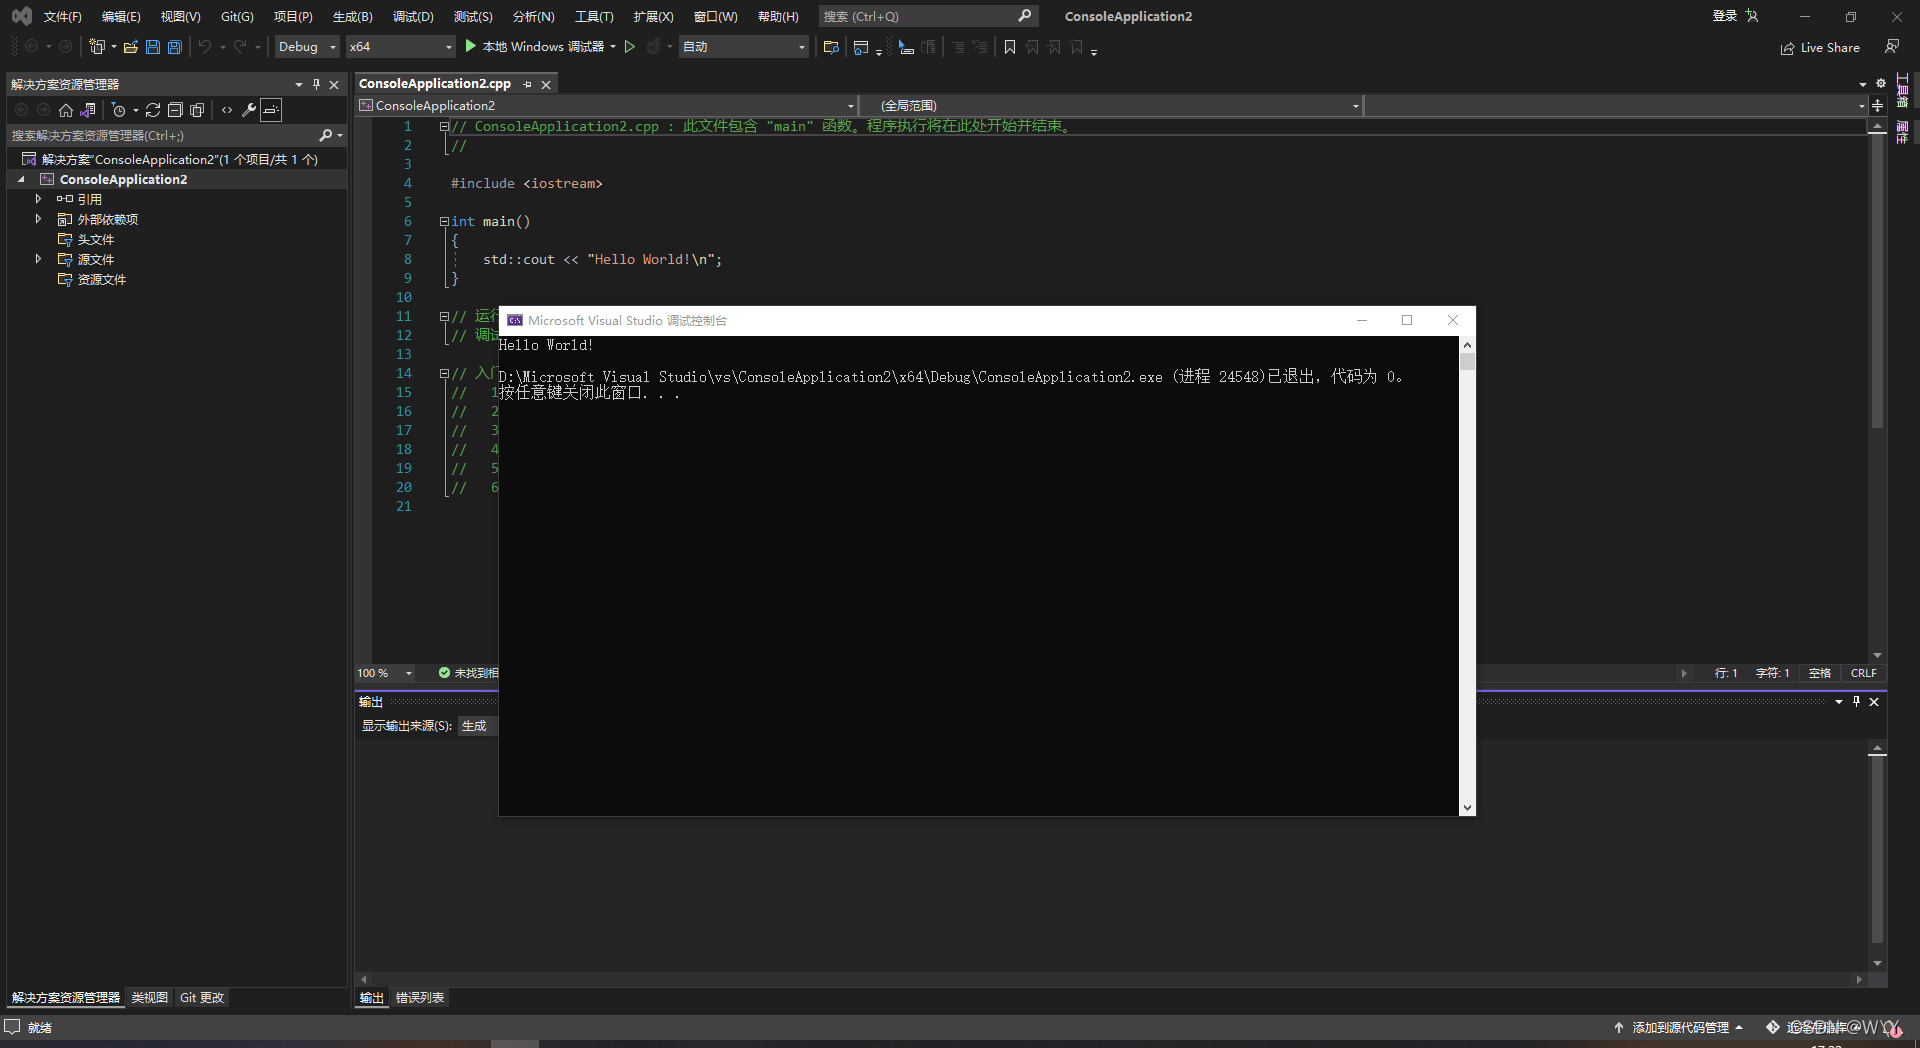Click the 本地 Windows 调试器 label
The image size is (1920, 1048).
pos(543,46)
